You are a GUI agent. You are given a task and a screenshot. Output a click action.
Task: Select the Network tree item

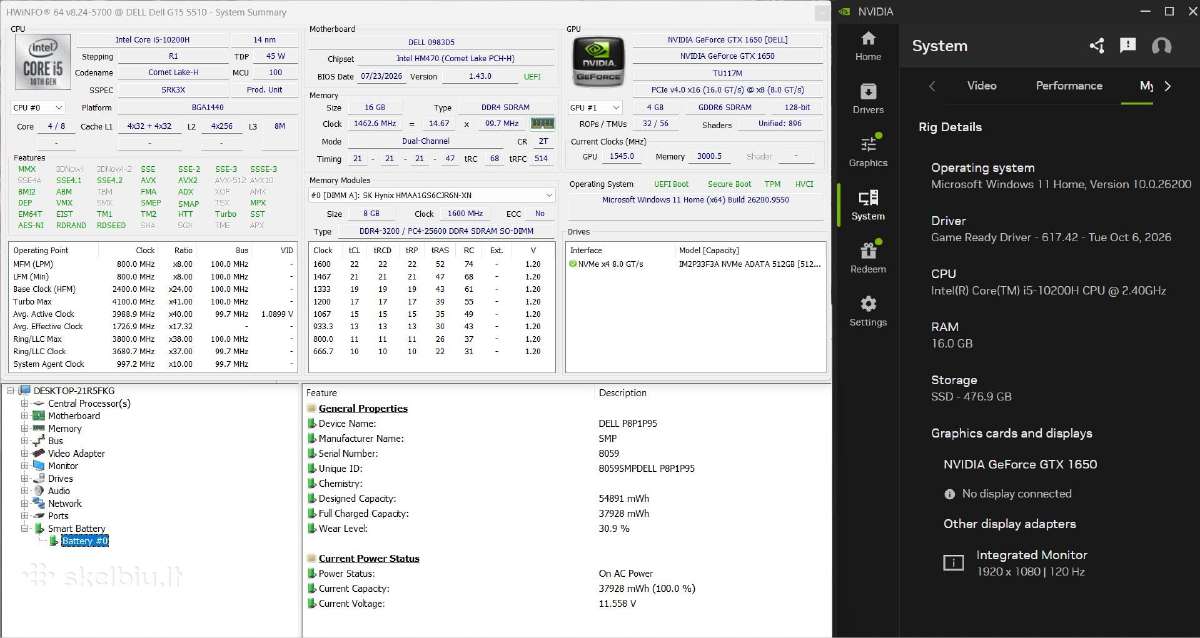point(65,503)
